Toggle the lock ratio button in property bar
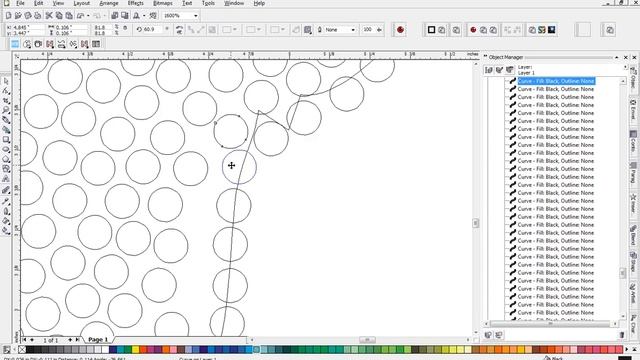The width and height of the screenshot is (640, 360). coord(125,28)
